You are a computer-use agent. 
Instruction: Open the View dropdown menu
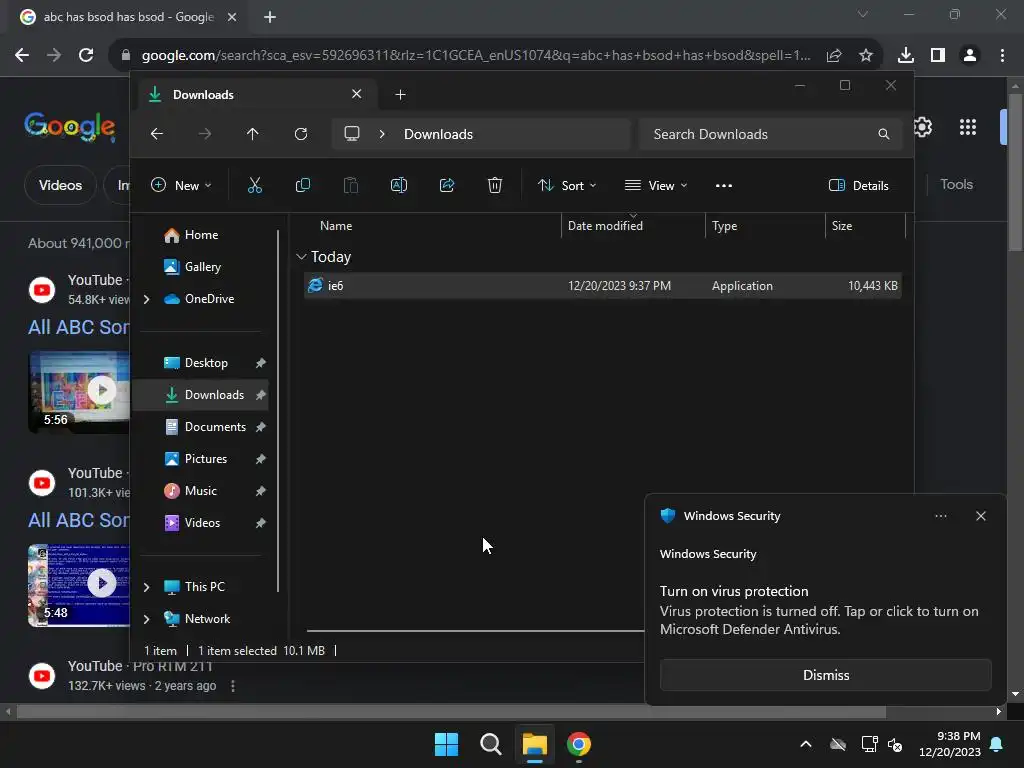click(x=656, y=185)
